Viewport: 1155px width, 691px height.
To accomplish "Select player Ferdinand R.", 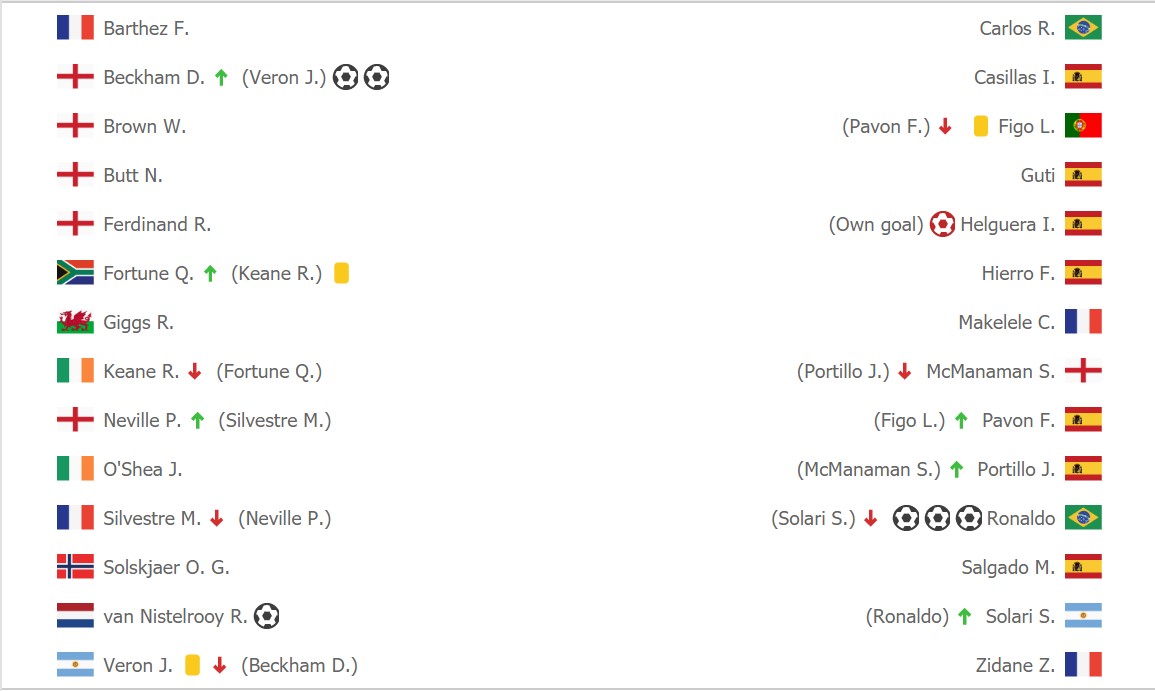I will [x=158, y=224].
